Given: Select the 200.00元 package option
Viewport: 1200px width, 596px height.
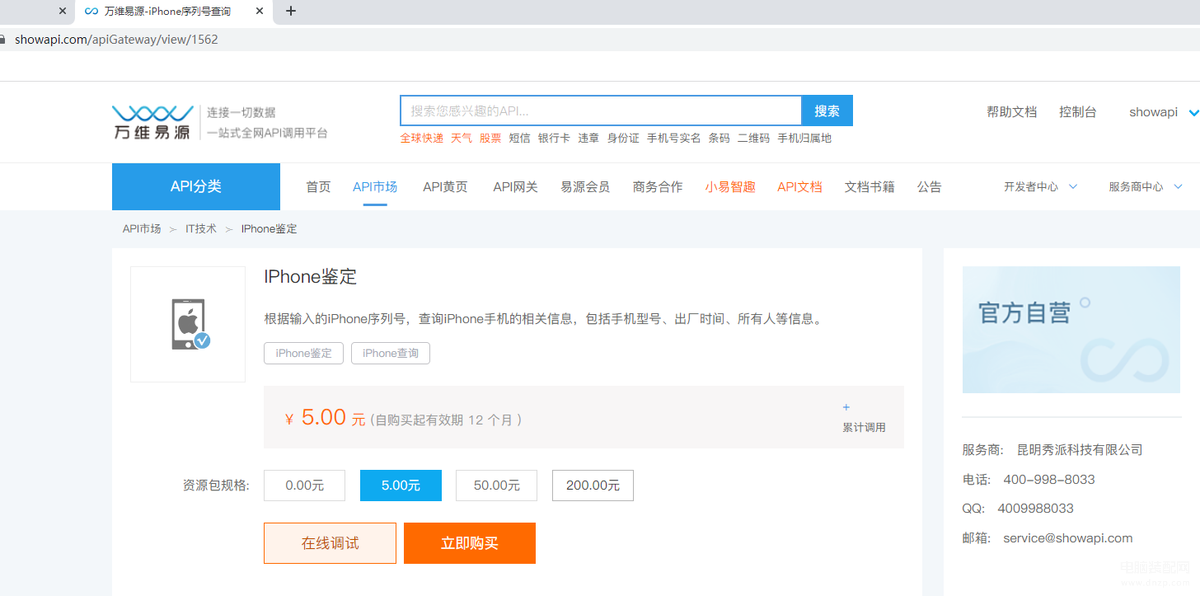Looking at the screenshot, I should pos(593,485).
